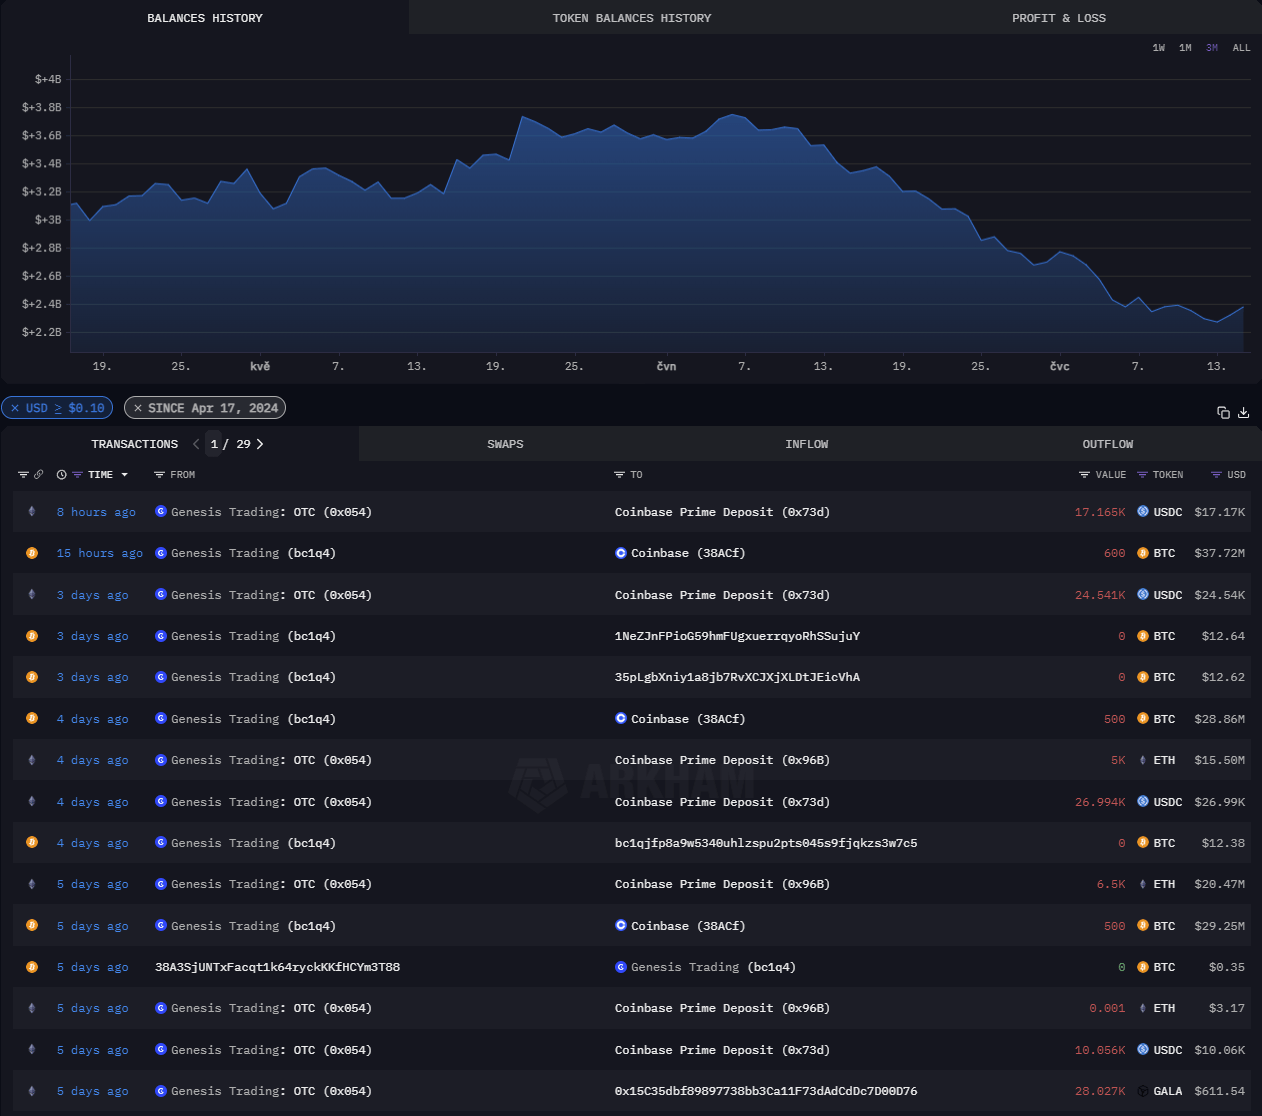
Task: Click the balance chart peak near 19 May
Action: 523,117
